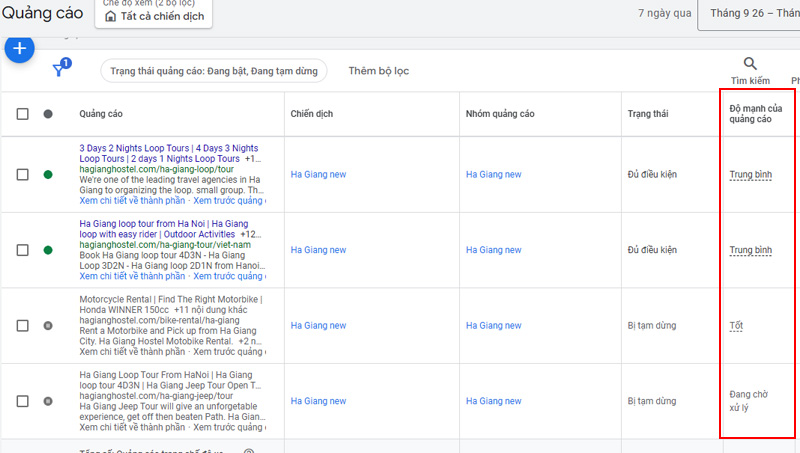Open the 'Trạng thái quảng cáo' filter chip

pos(214,71)
